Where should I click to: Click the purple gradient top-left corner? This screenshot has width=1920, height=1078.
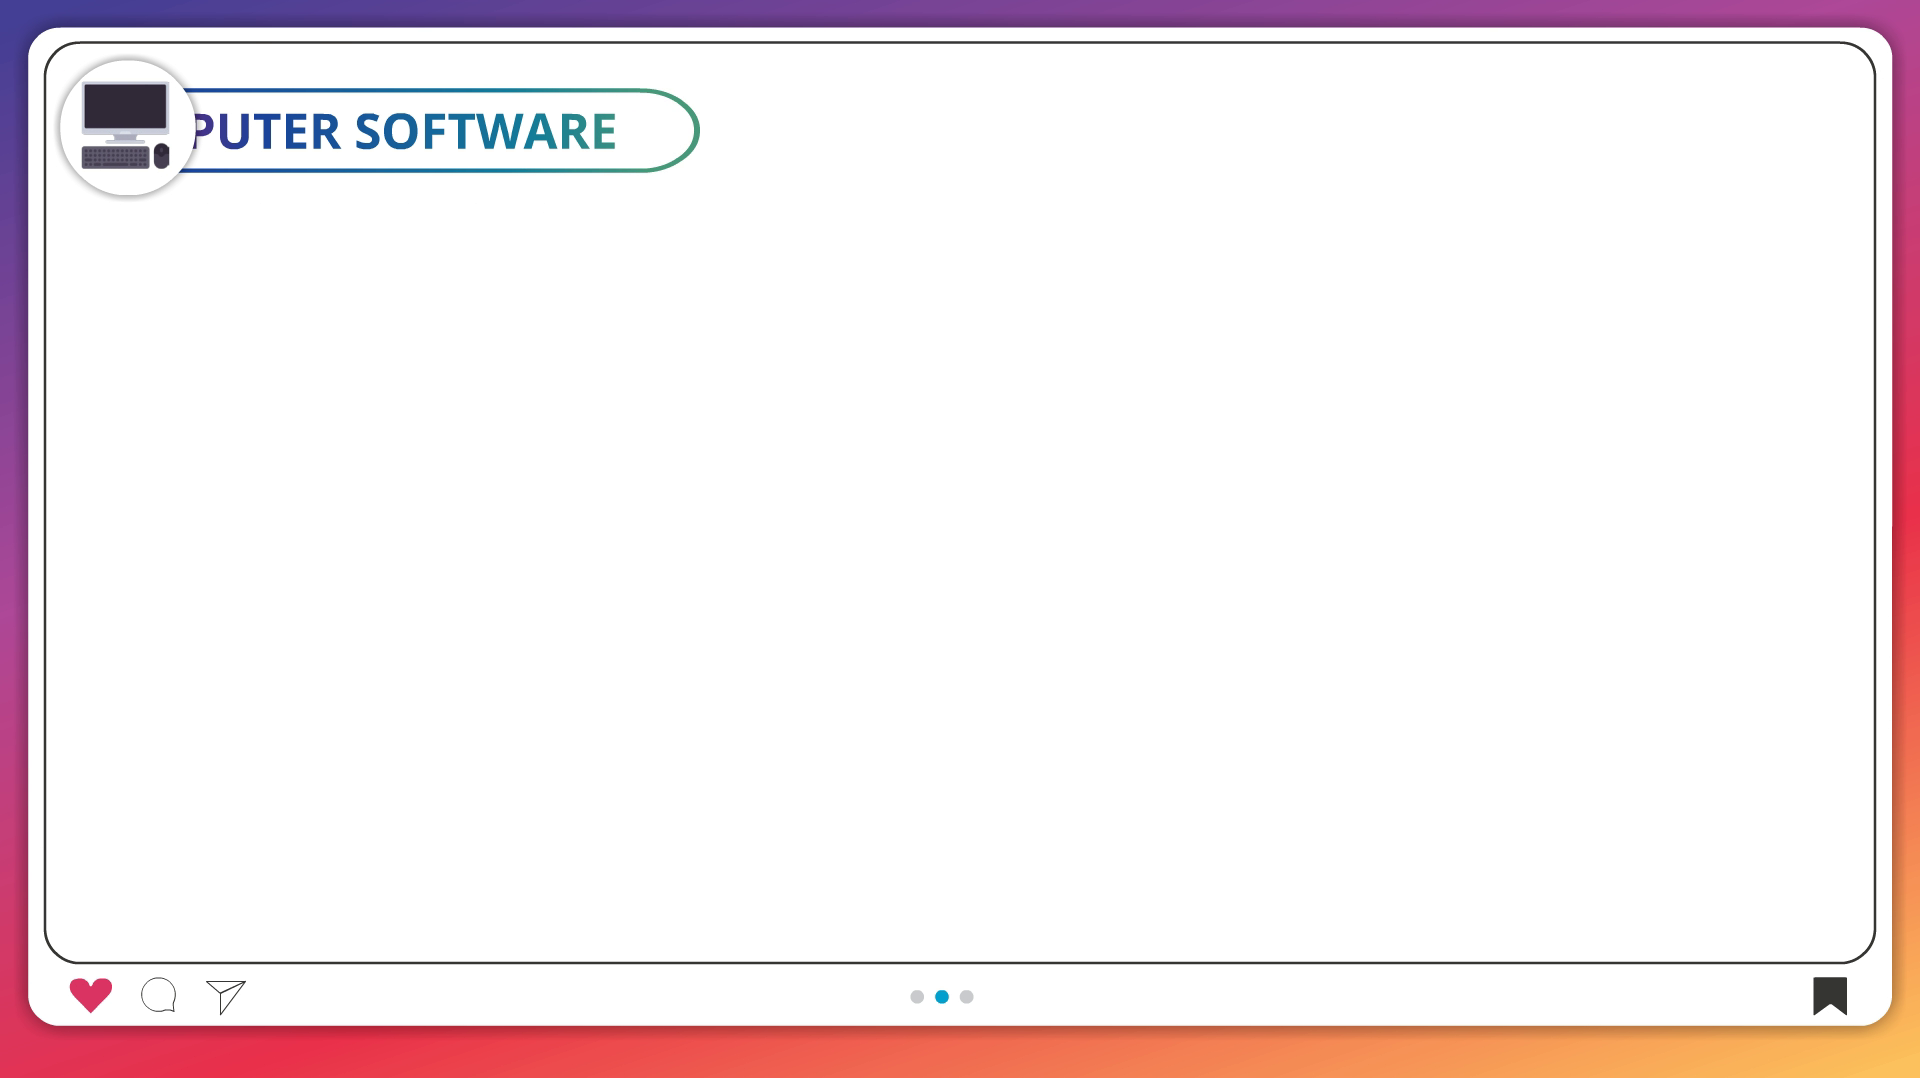click(x=14, y=14)
